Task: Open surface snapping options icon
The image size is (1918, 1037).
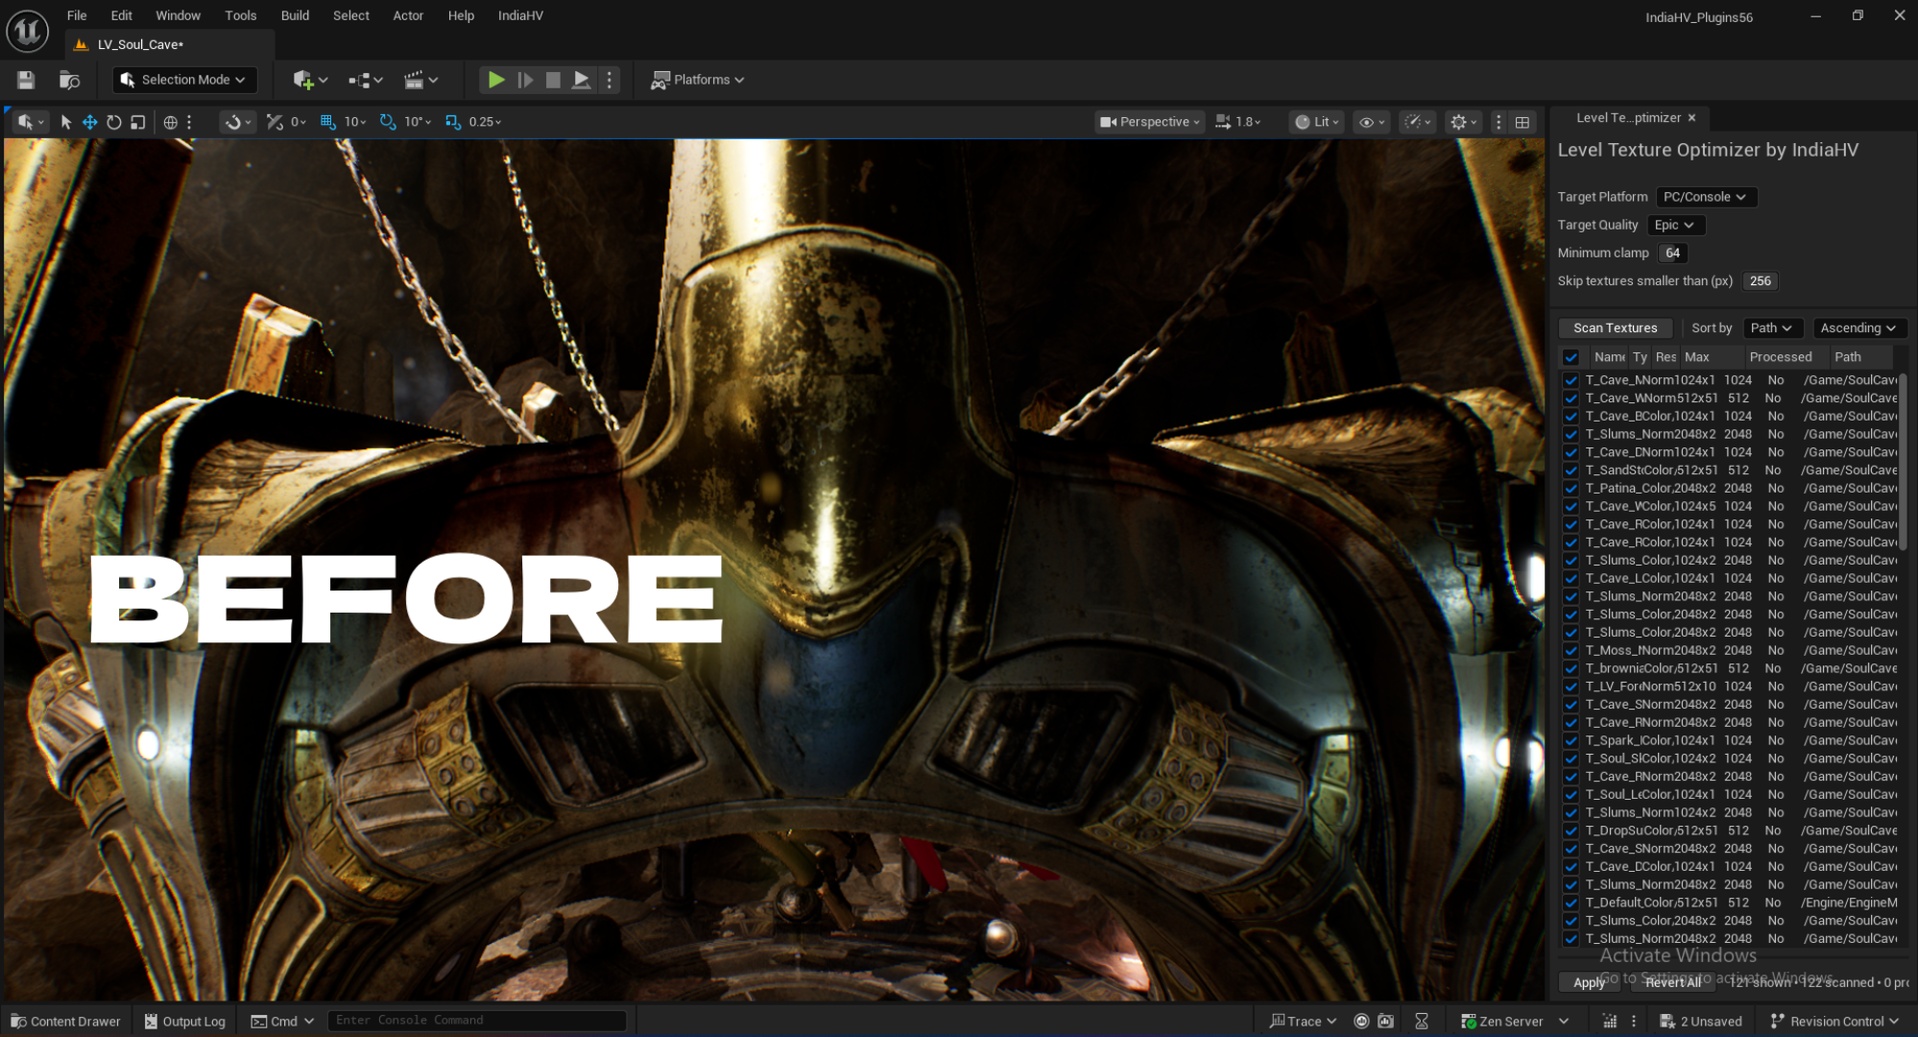Action: [x=237, y=122]
